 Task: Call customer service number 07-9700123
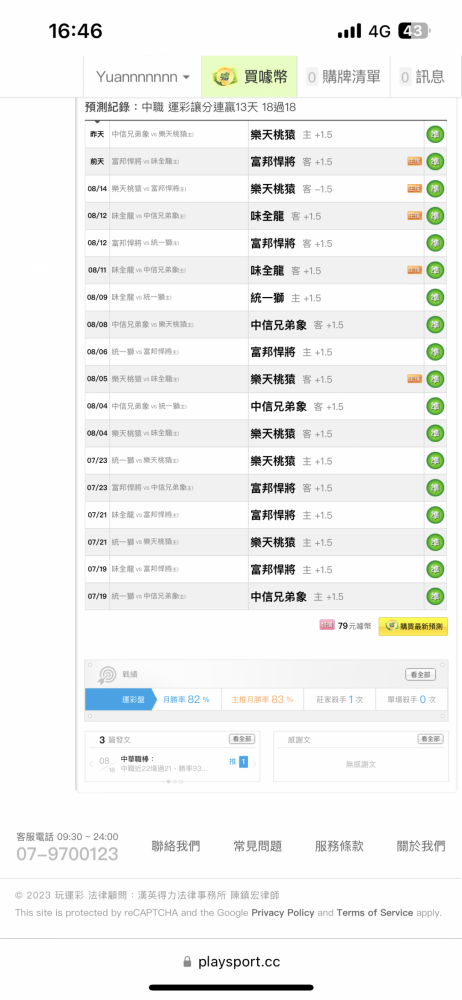click(x=68, y=854)
